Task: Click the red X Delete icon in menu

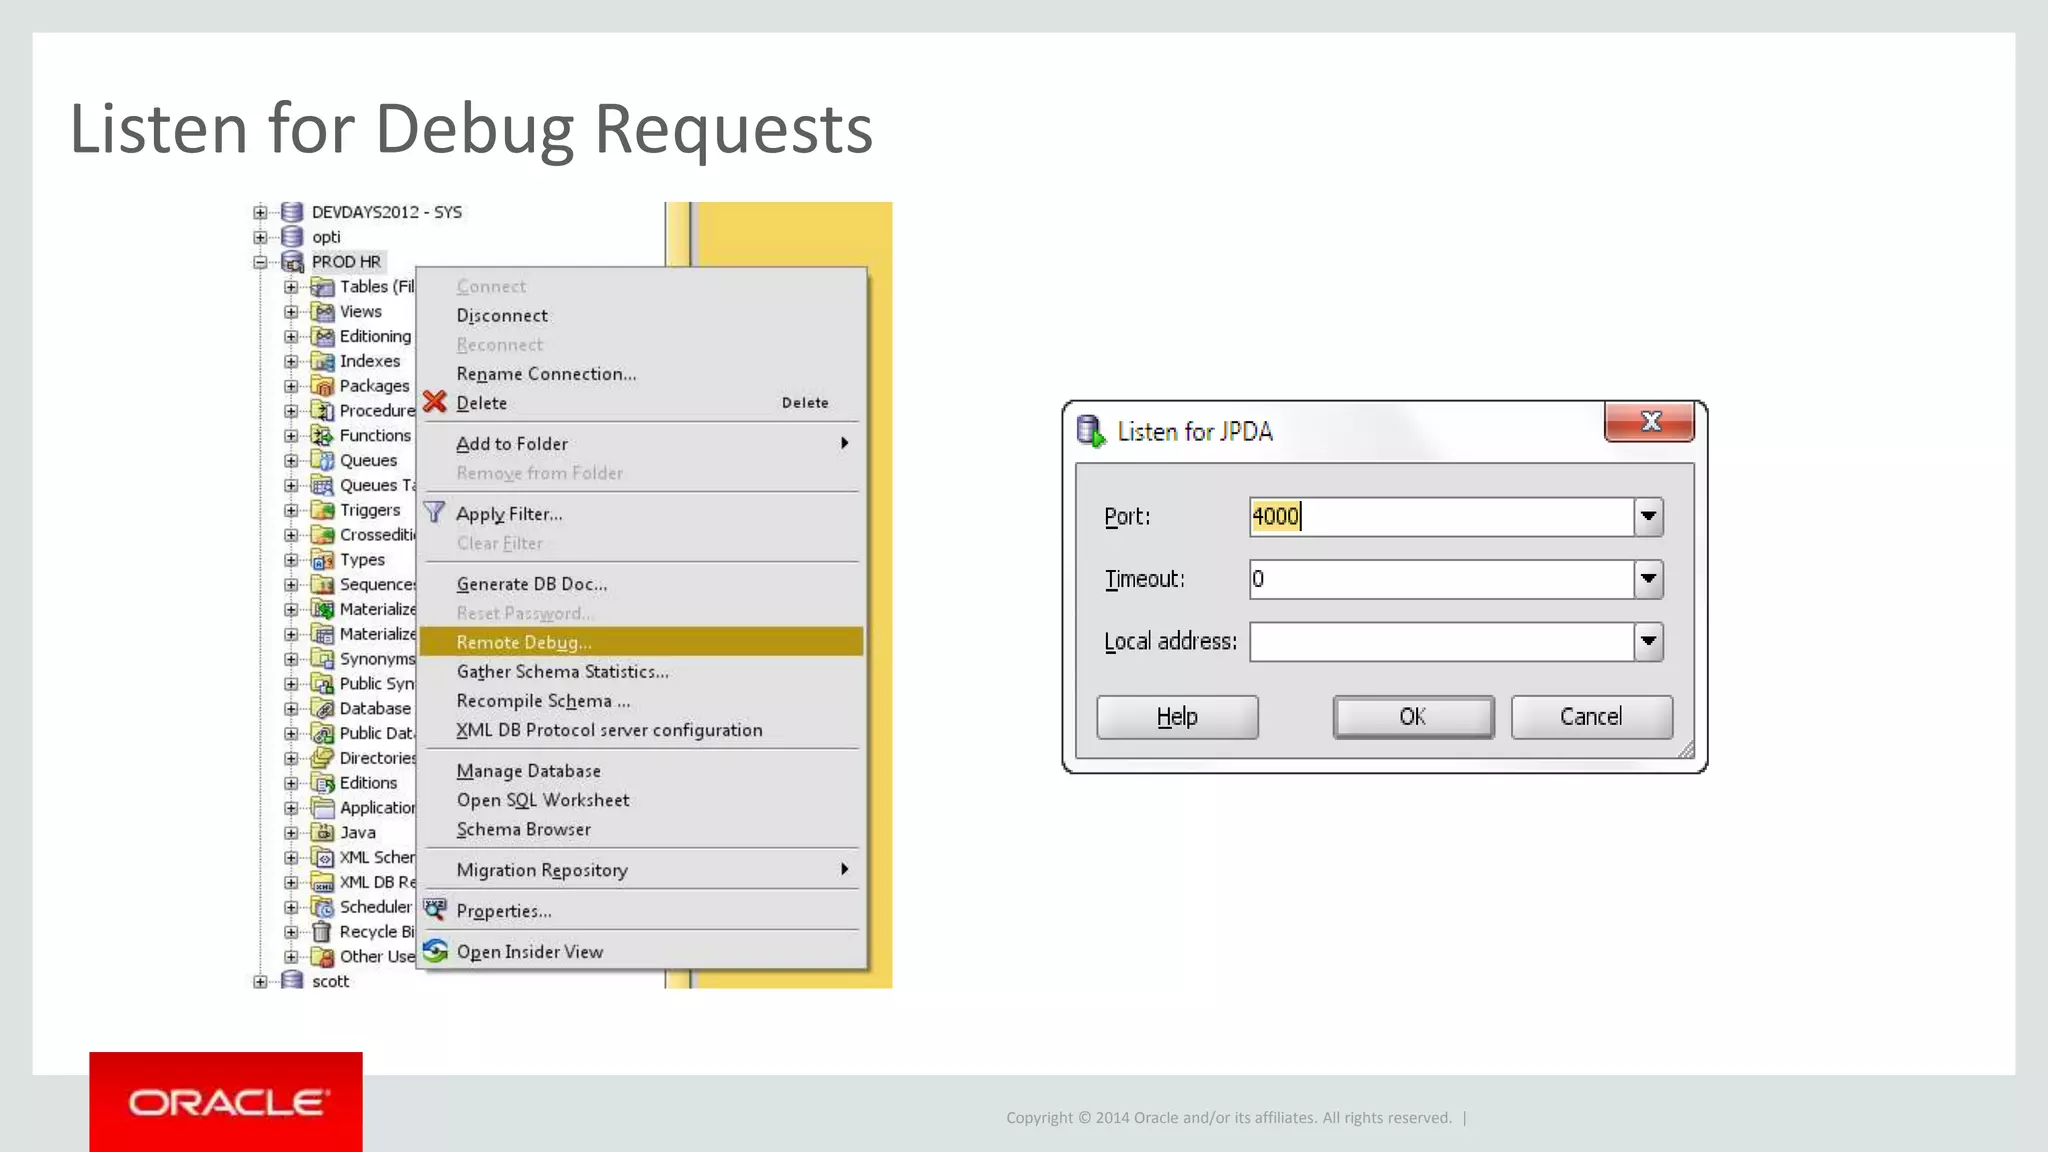Action: (434, 402)
